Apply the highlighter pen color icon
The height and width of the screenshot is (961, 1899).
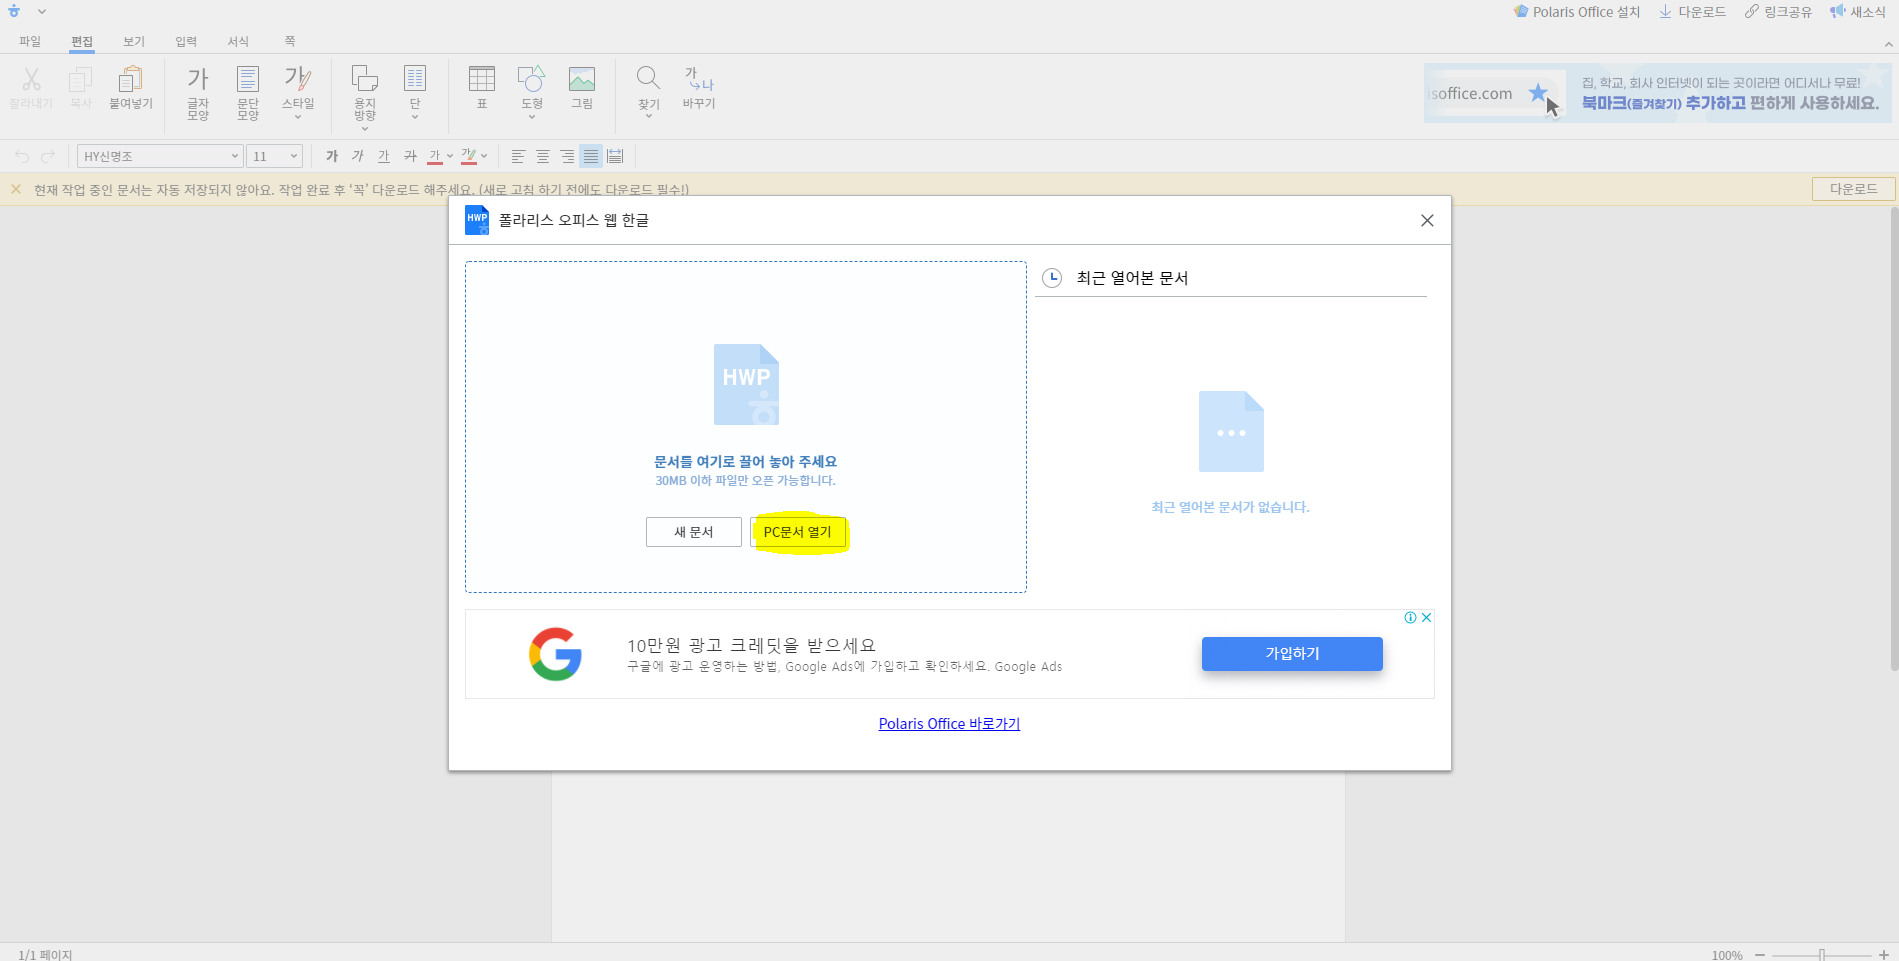[x=468, y=156]
